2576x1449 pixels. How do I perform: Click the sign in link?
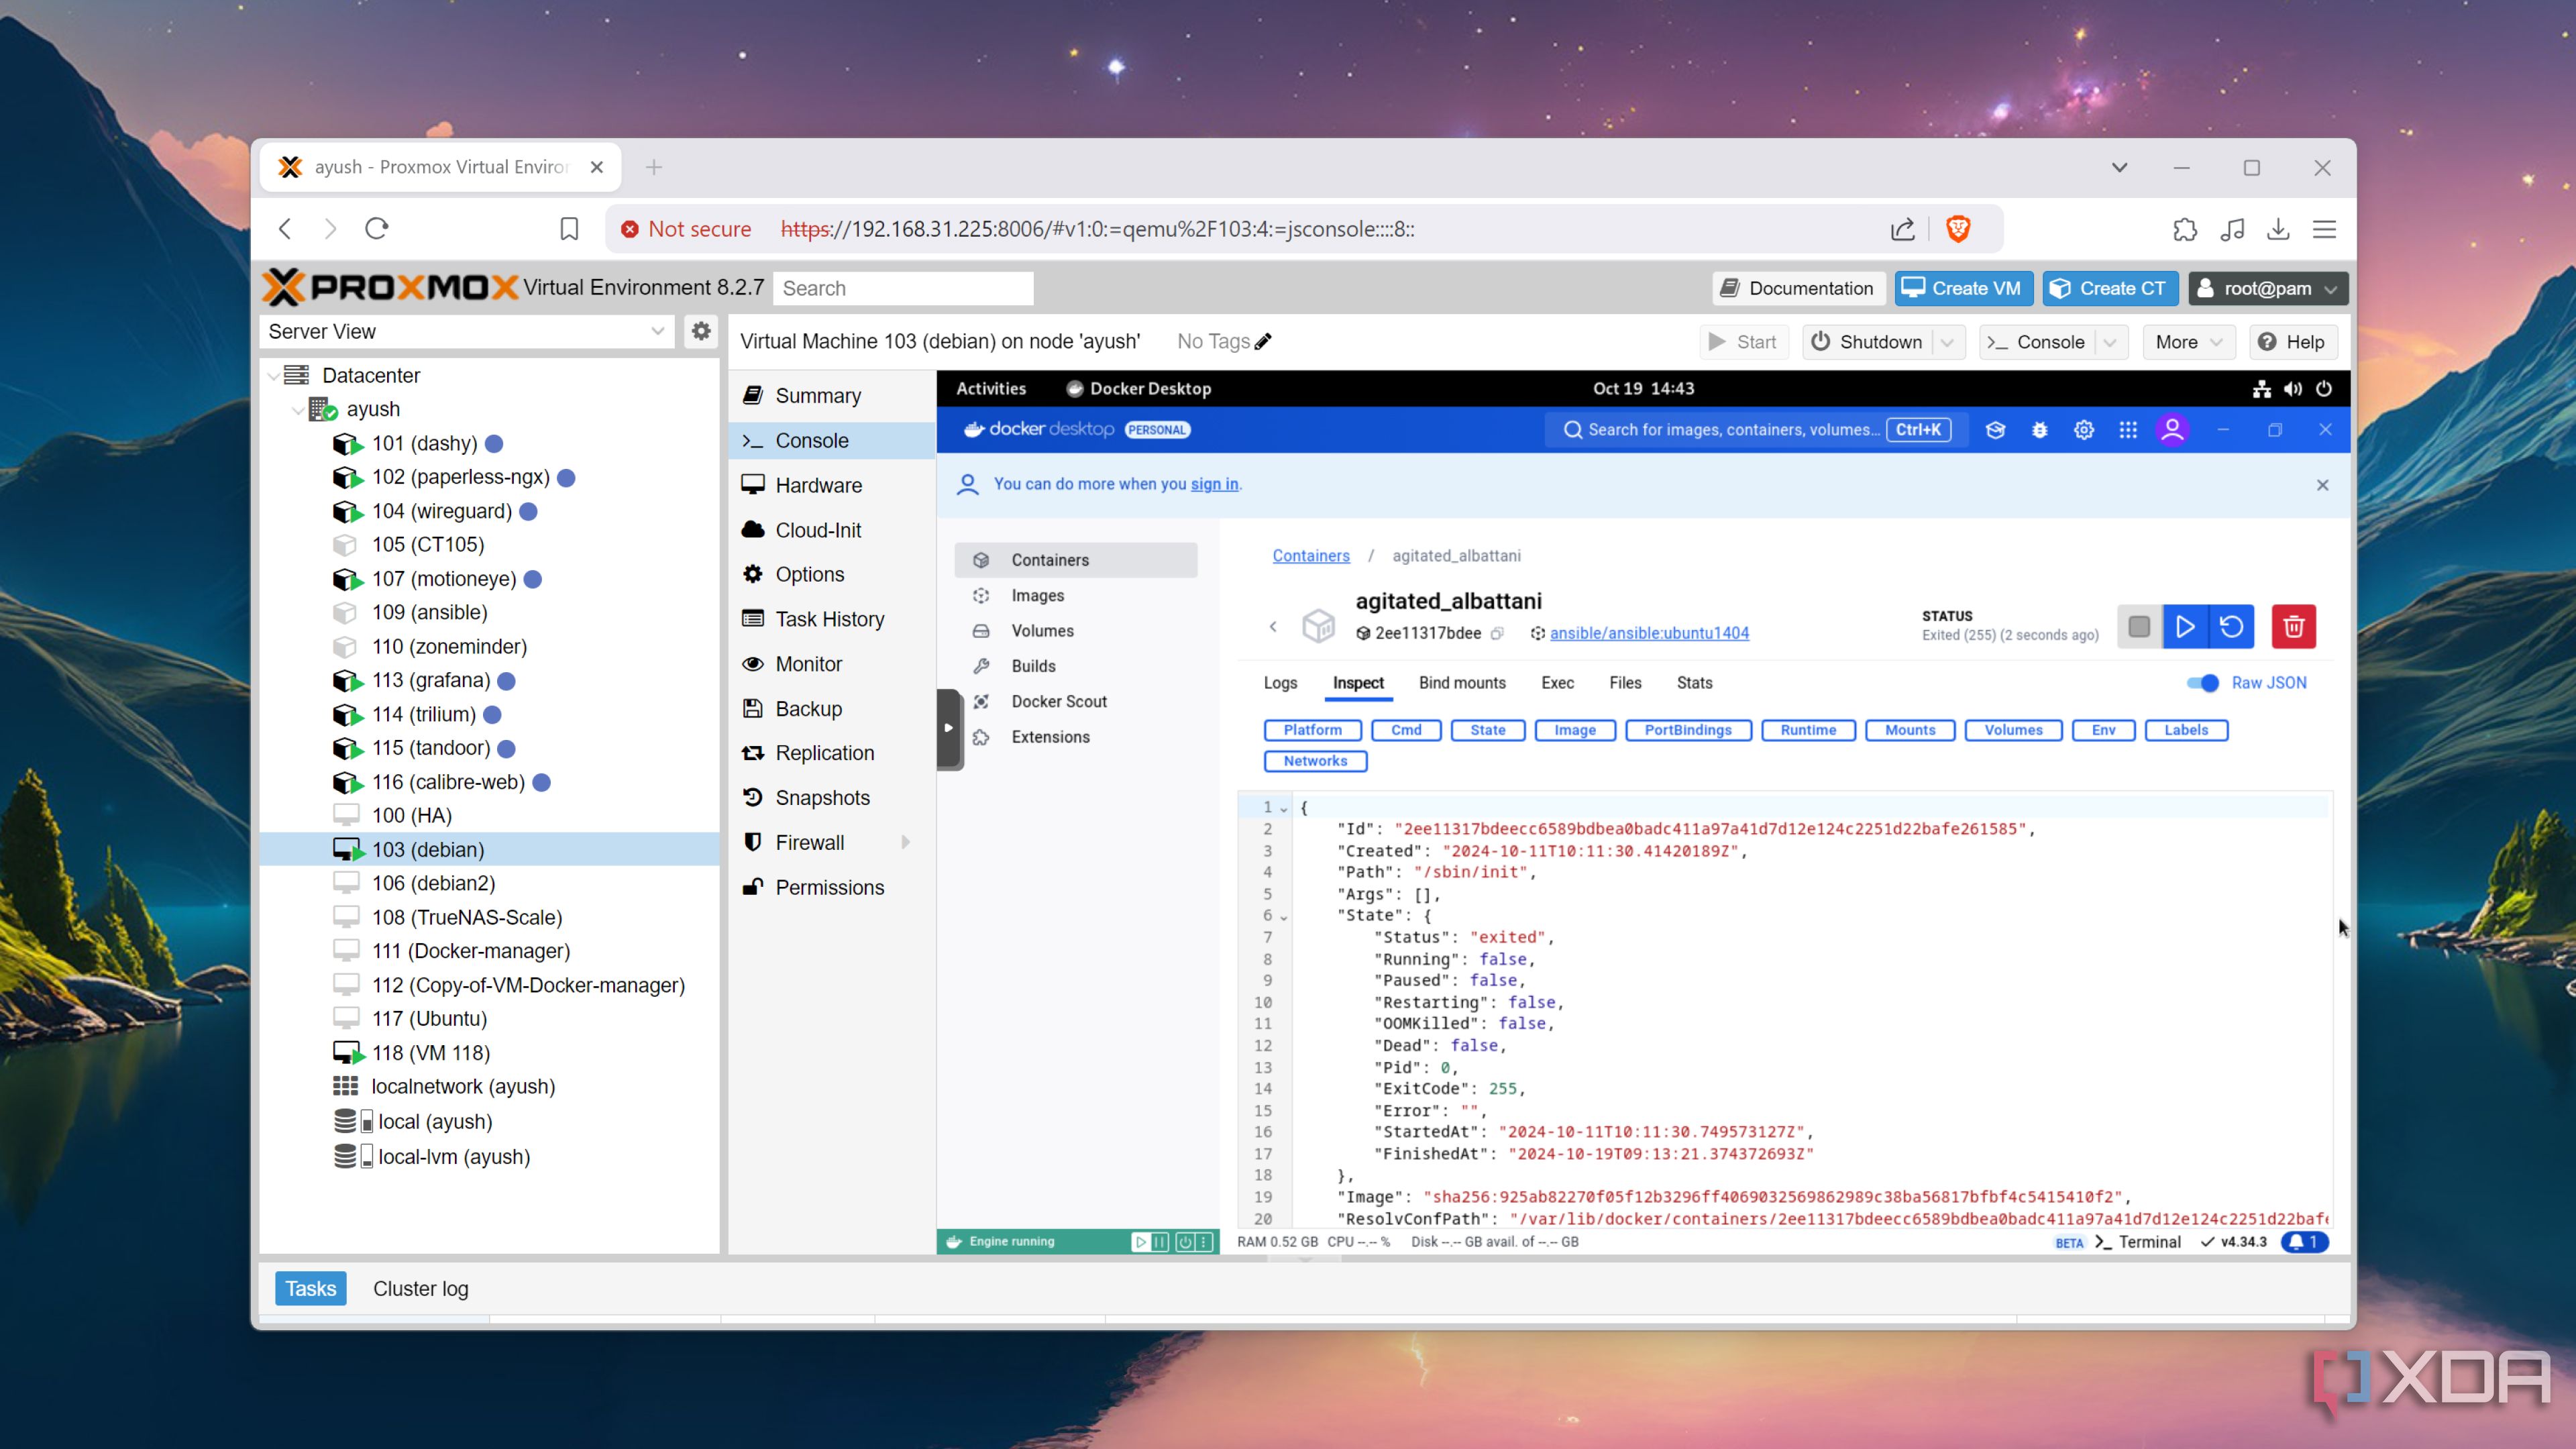tap(1214, 484)
